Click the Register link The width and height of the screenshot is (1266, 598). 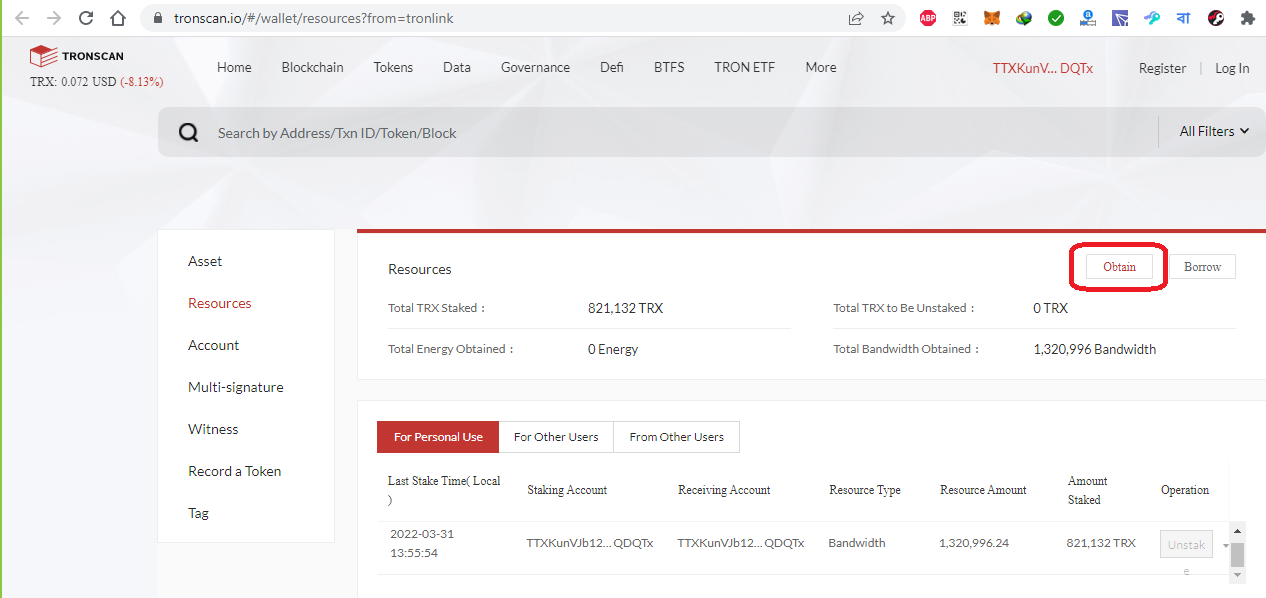1162,68
